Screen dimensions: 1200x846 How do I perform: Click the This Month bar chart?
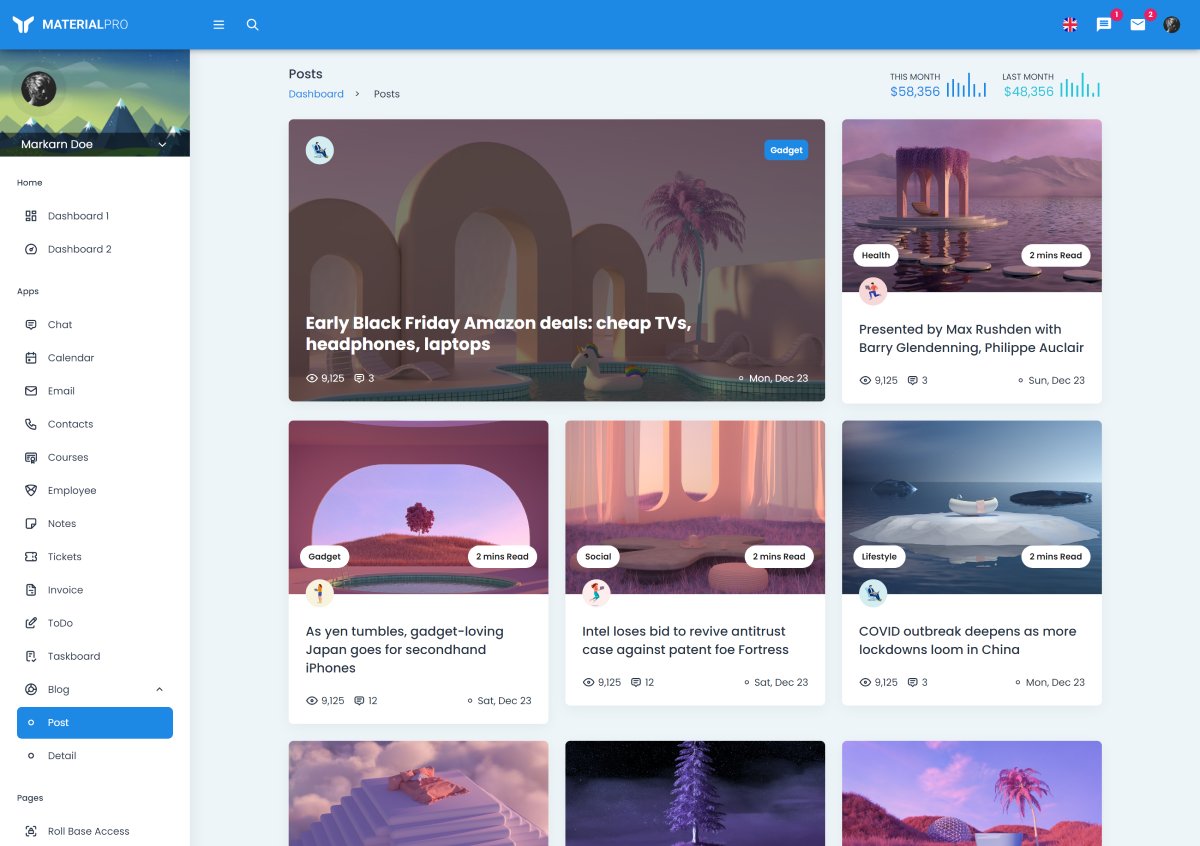(x=966, y=87)
